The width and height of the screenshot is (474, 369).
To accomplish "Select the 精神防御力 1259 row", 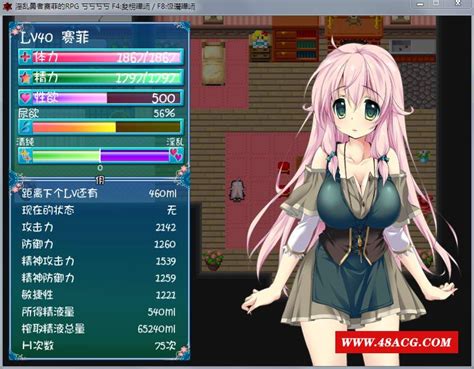I will [99, 278].
